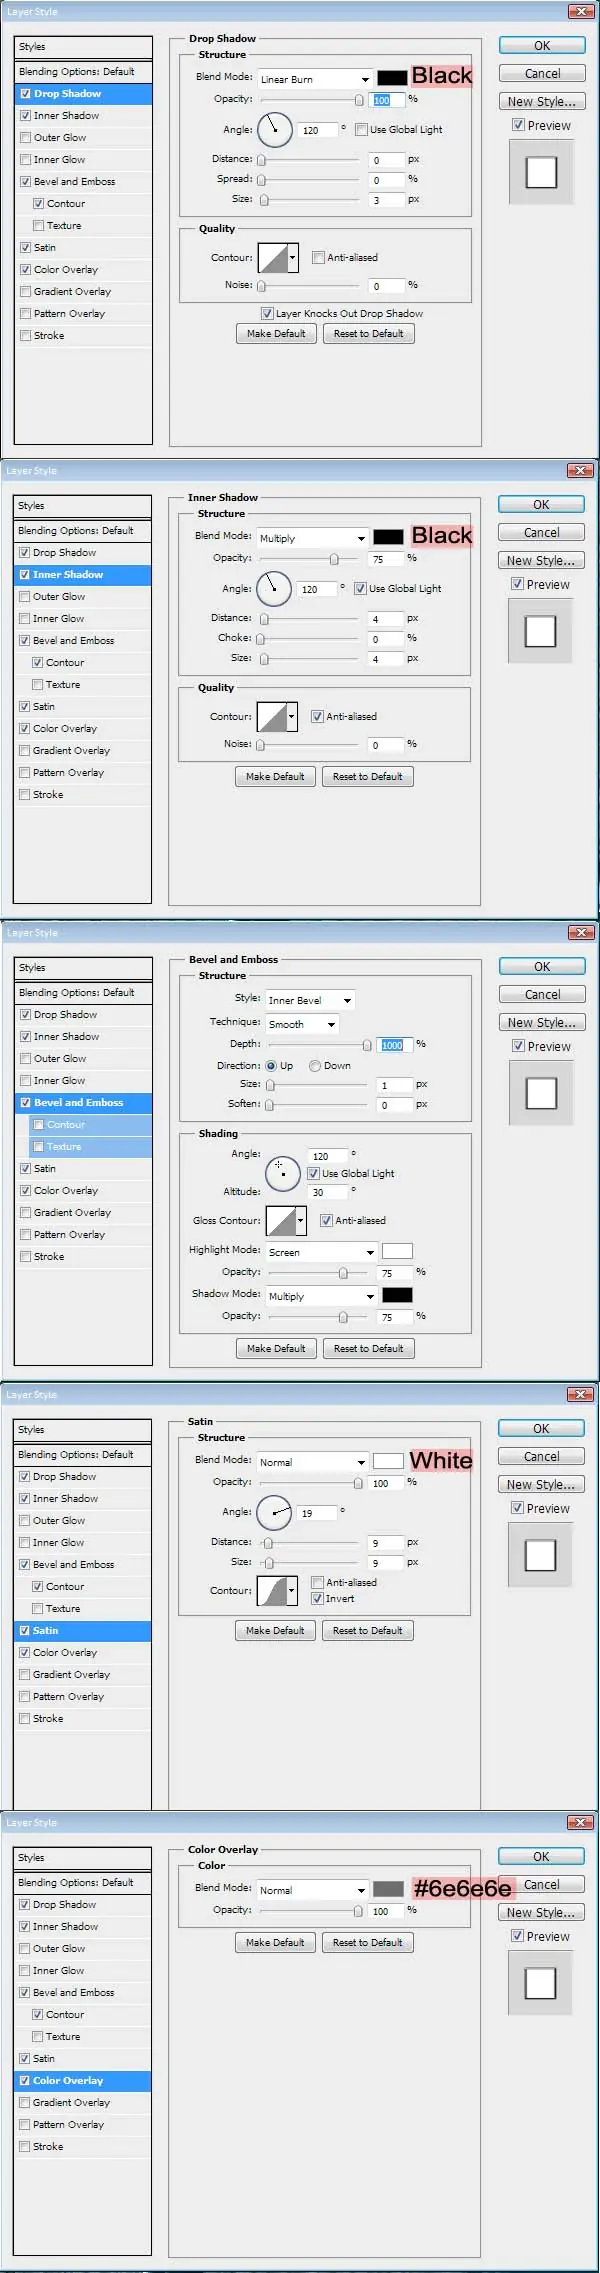Screen dimensions: 600x2273
Task: Open the Highlight Mode dropdown showing Screen
Action: coord(321,1252)
